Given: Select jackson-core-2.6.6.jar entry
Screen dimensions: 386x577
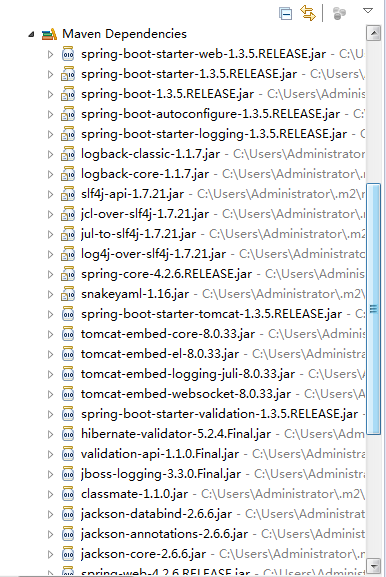Looking at the screenshot, I should pyautogui.click(x=144, y=554).
